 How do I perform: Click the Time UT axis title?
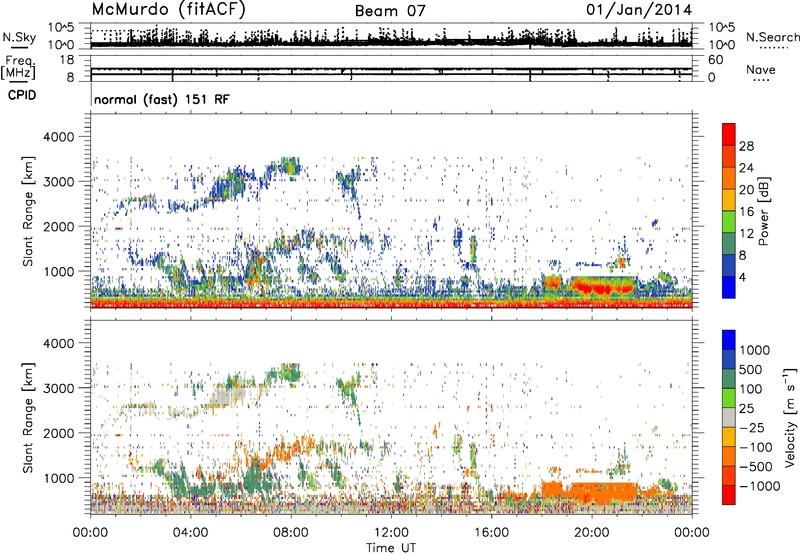tap(391, 548)
